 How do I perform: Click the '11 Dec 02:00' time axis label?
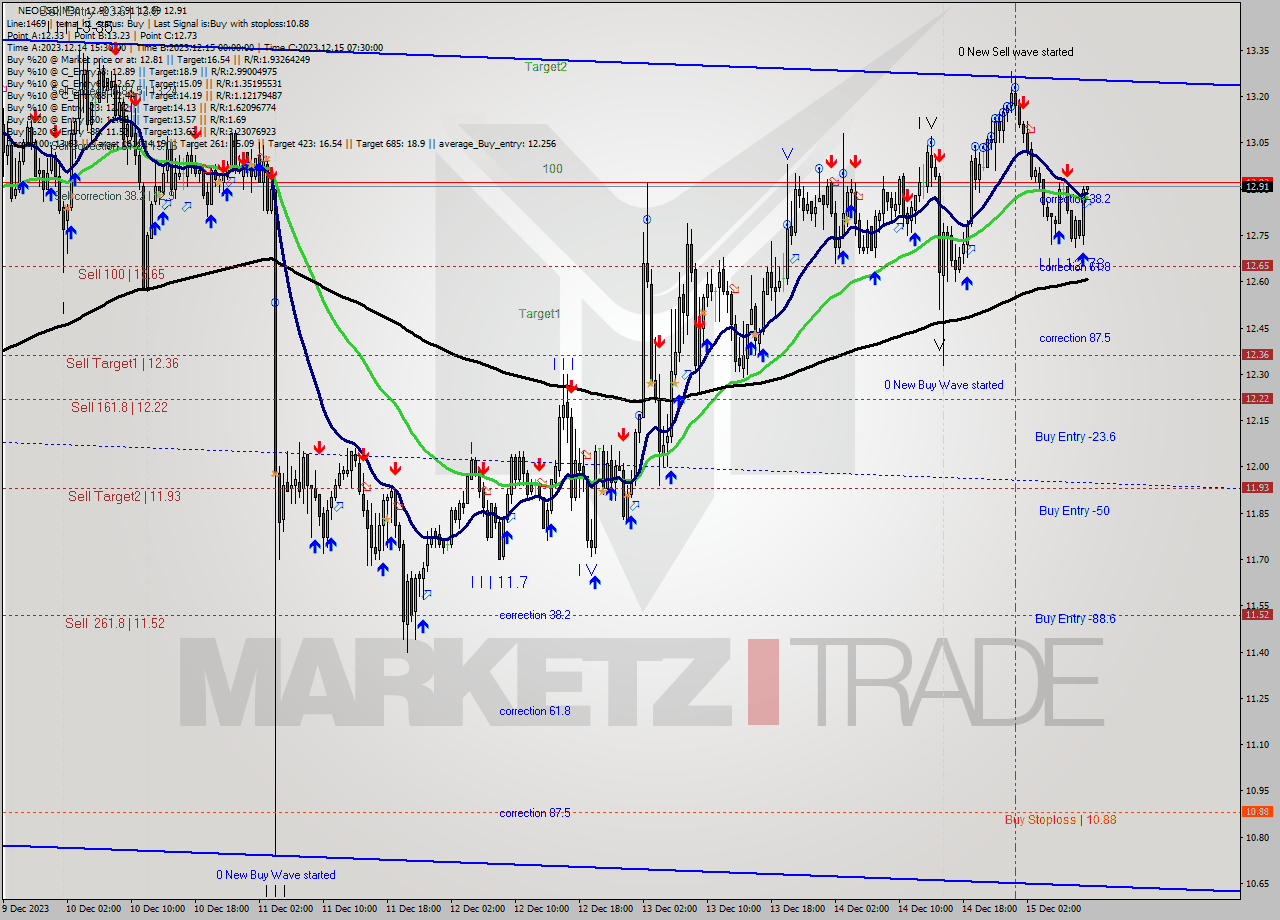pyautogui.click(x=284, y=909)
